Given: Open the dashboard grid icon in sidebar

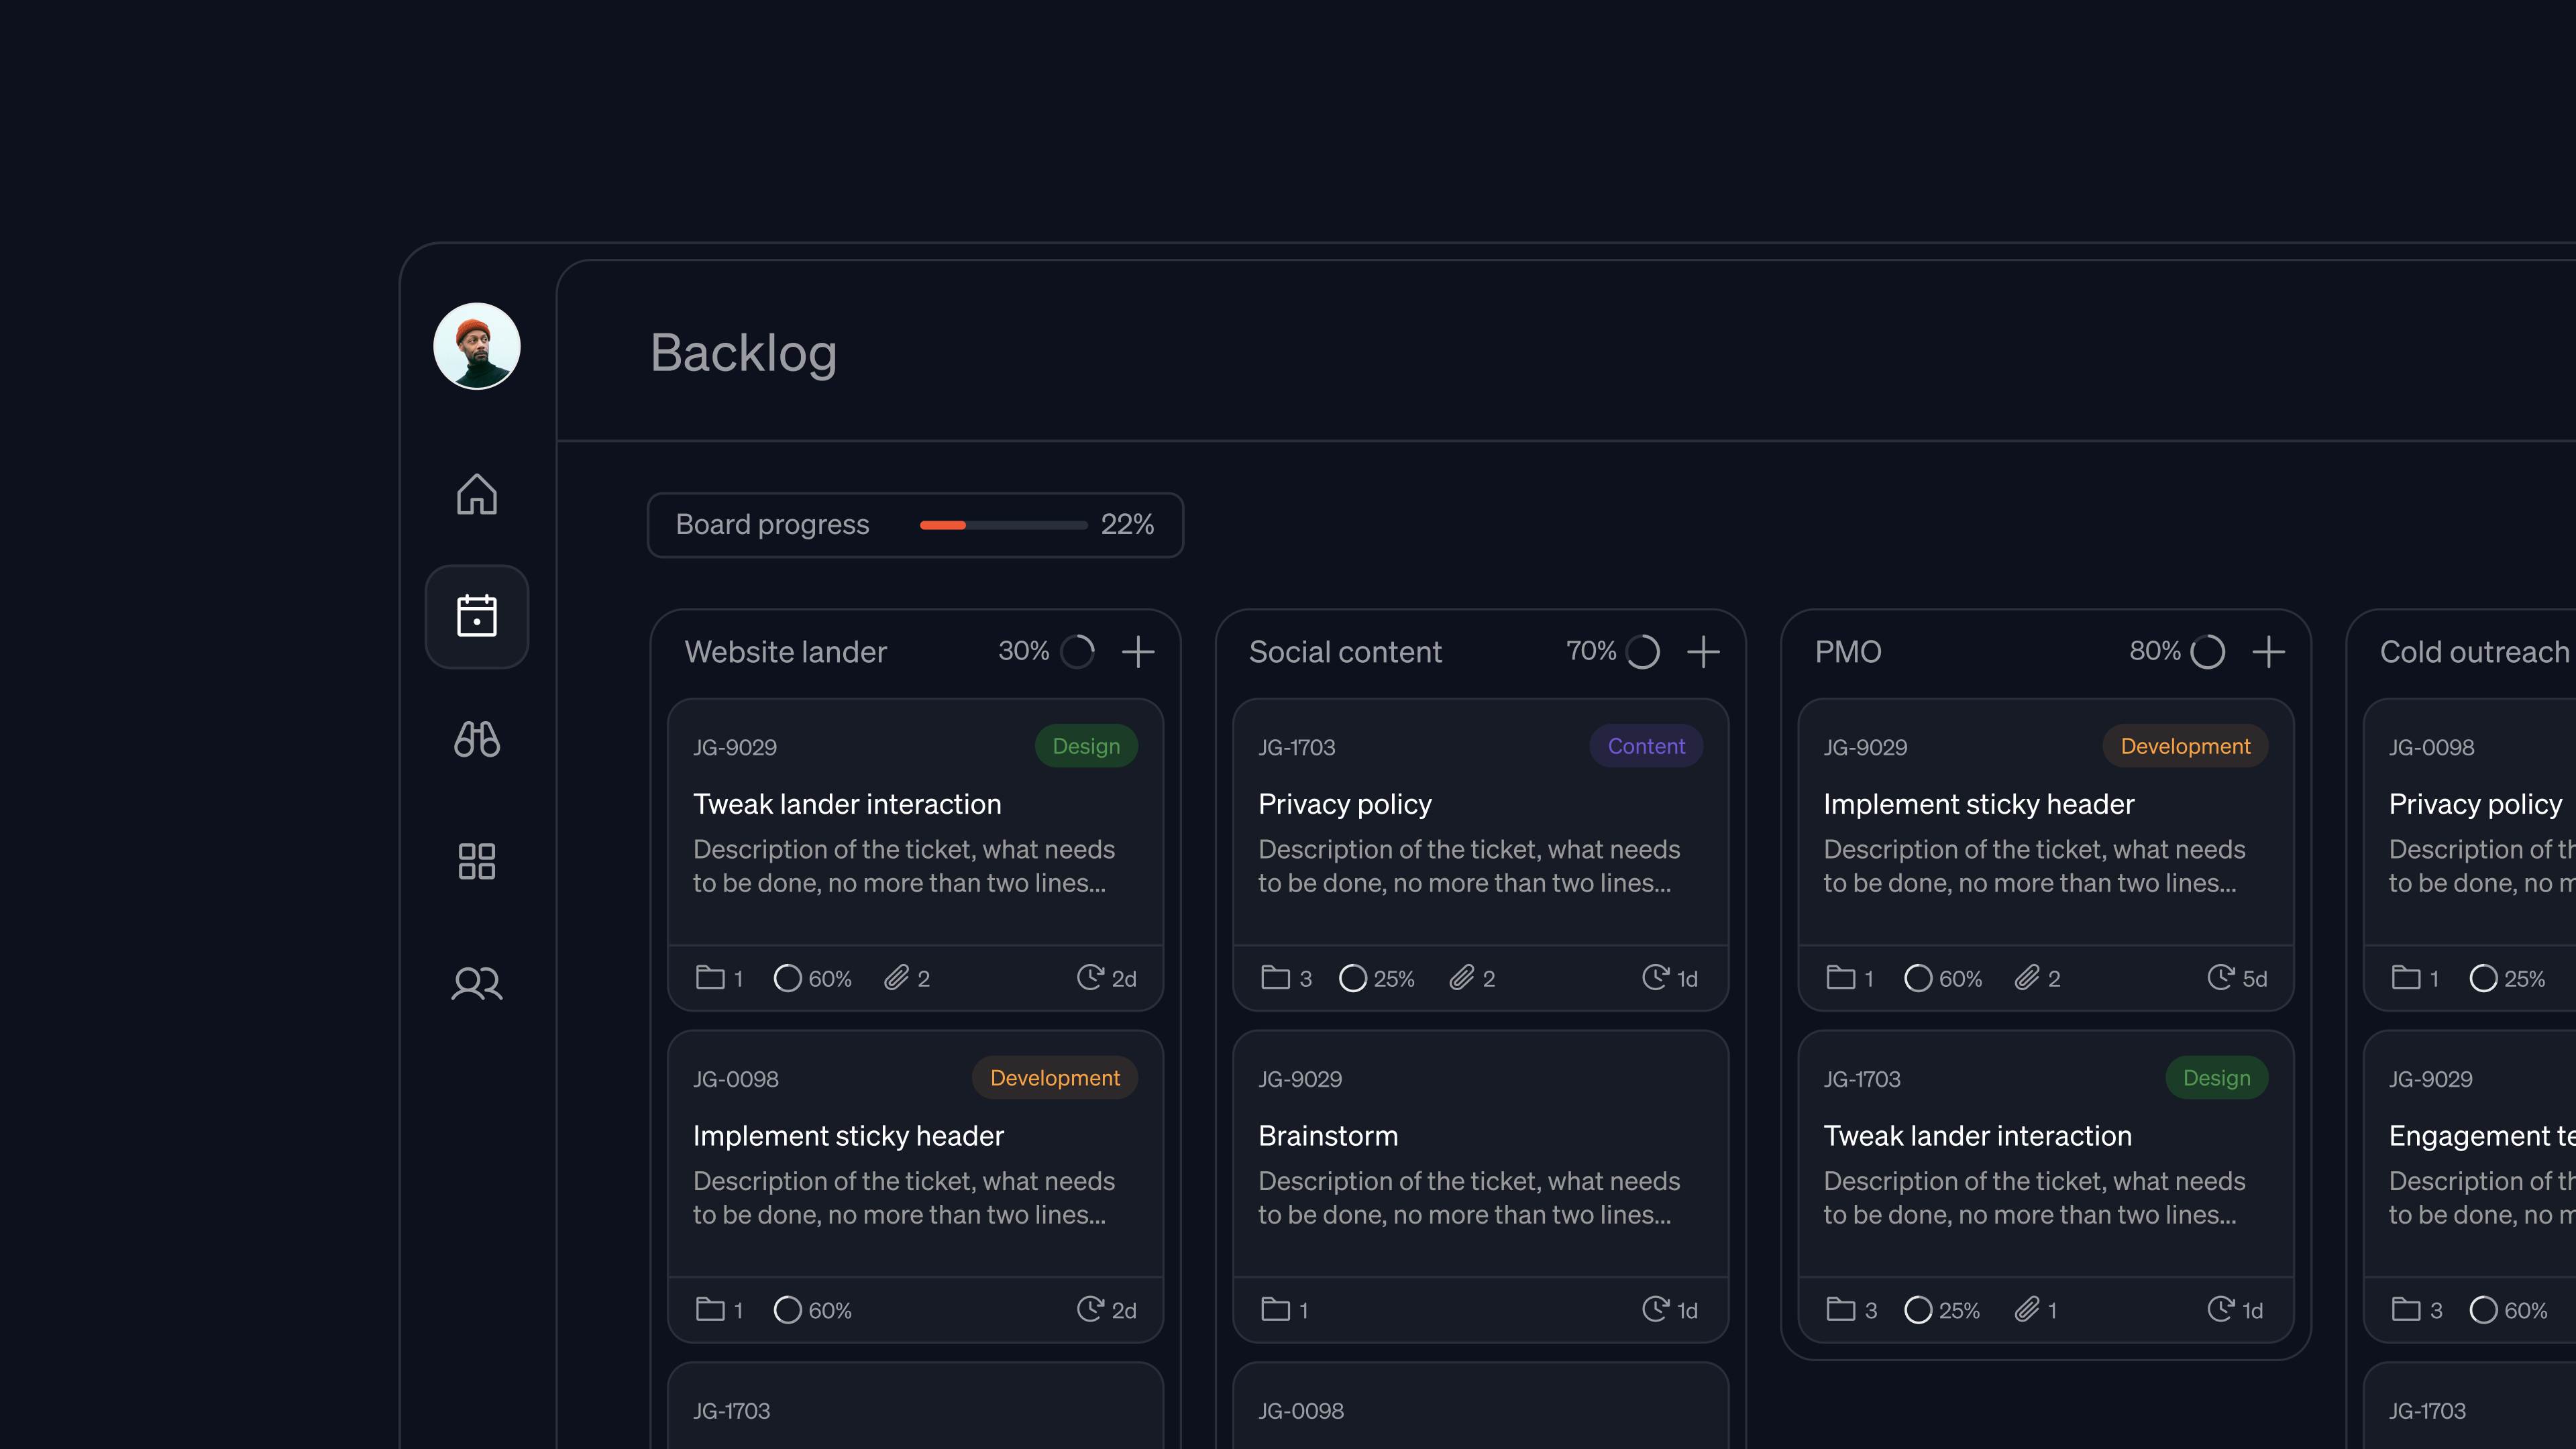Looking at the screenshot, I should [x=476, y=861].
